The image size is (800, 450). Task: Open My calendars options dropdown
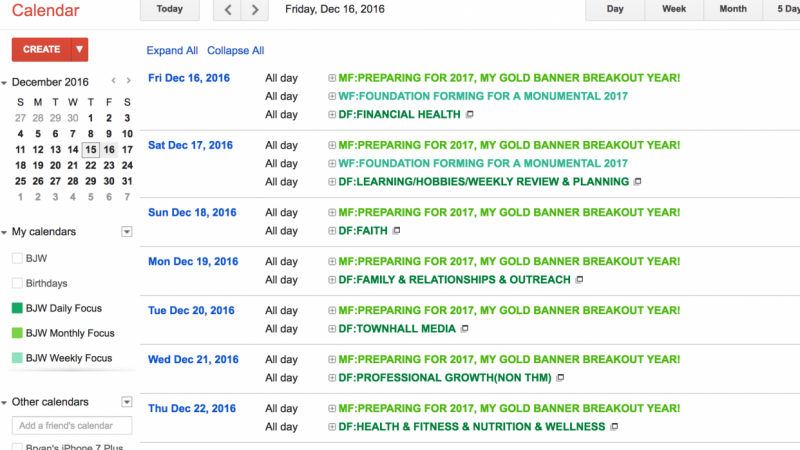(x=127, y=232)
